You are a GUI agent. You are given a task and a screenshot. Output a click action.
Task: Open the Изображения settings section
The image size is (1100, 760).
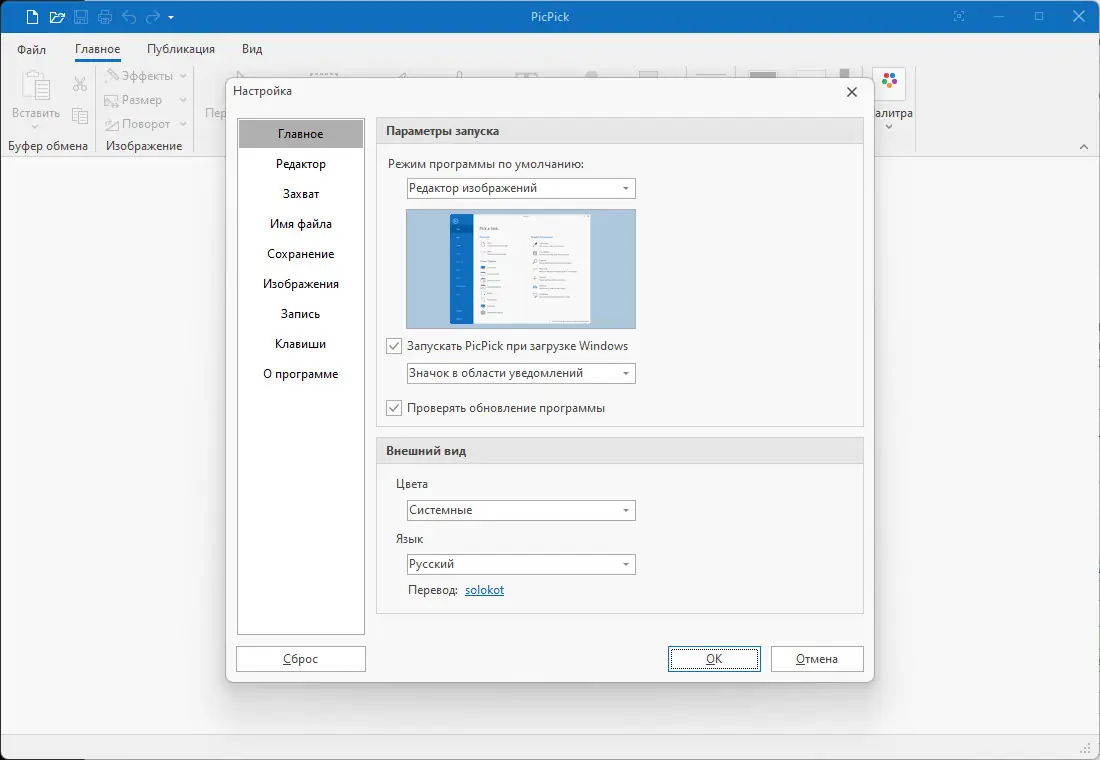[x=300, y=284]
